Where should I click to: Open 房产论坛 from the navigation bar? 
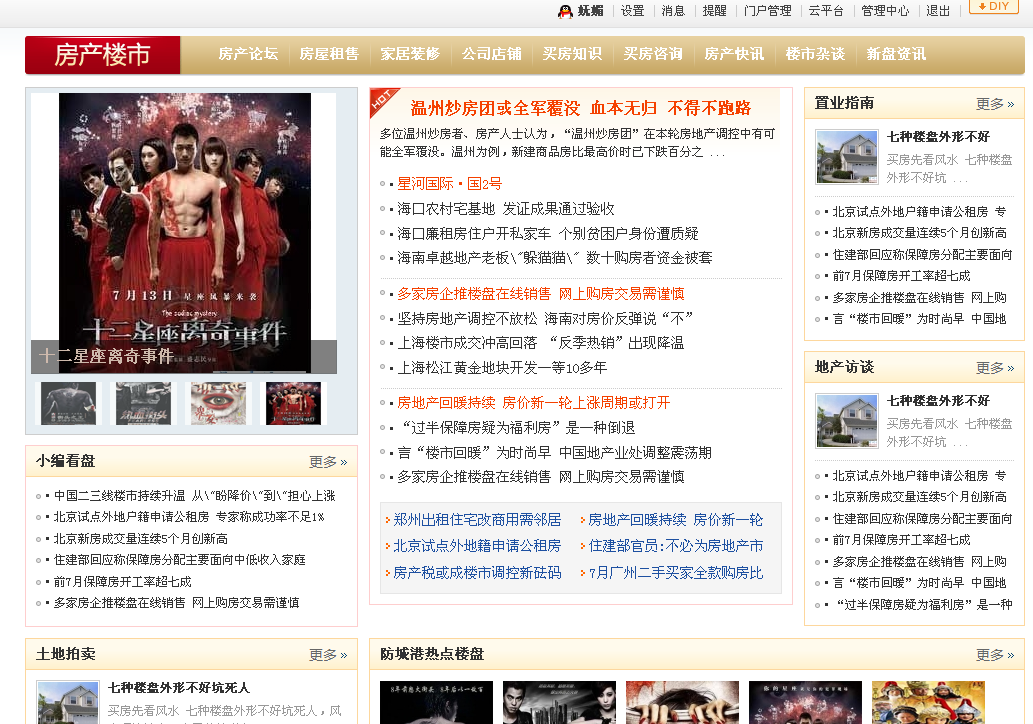coord(246,54)
